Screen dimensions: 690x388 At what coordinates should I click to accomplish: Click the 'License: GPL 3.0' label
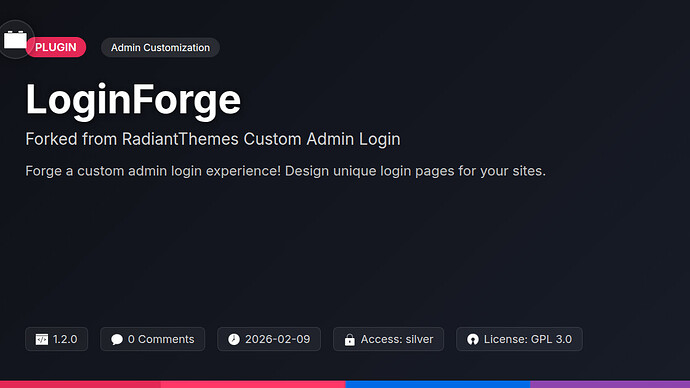tap(528, 339)
